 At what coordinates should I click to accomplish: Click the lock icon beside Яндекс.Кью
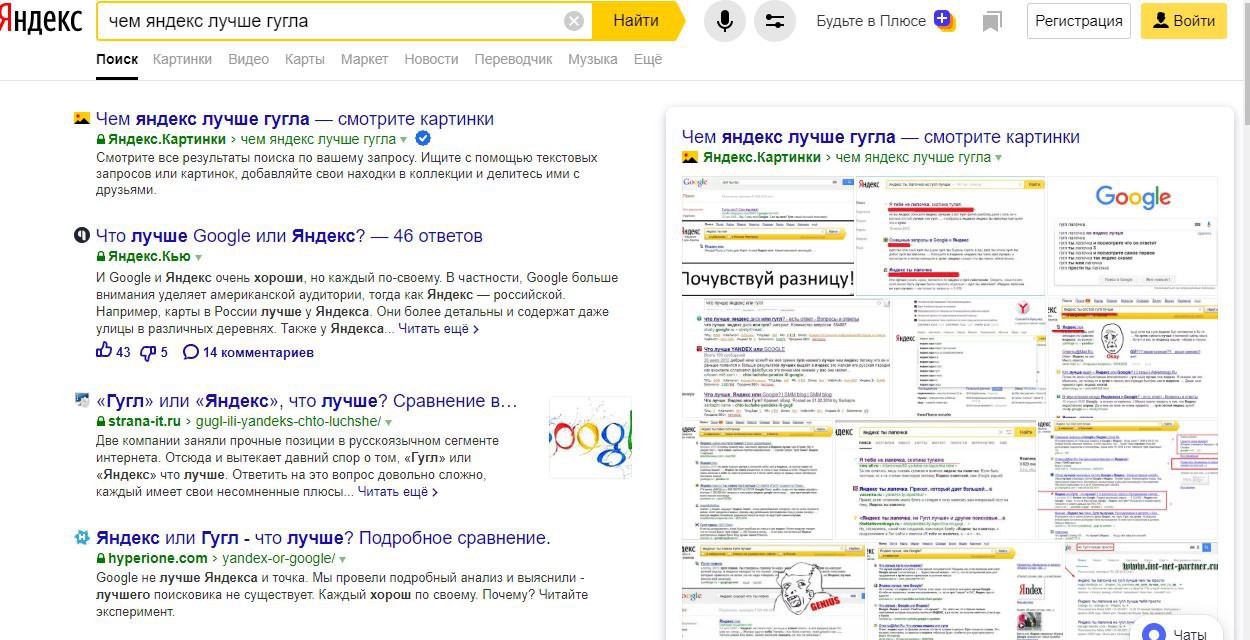pos(101,257)
